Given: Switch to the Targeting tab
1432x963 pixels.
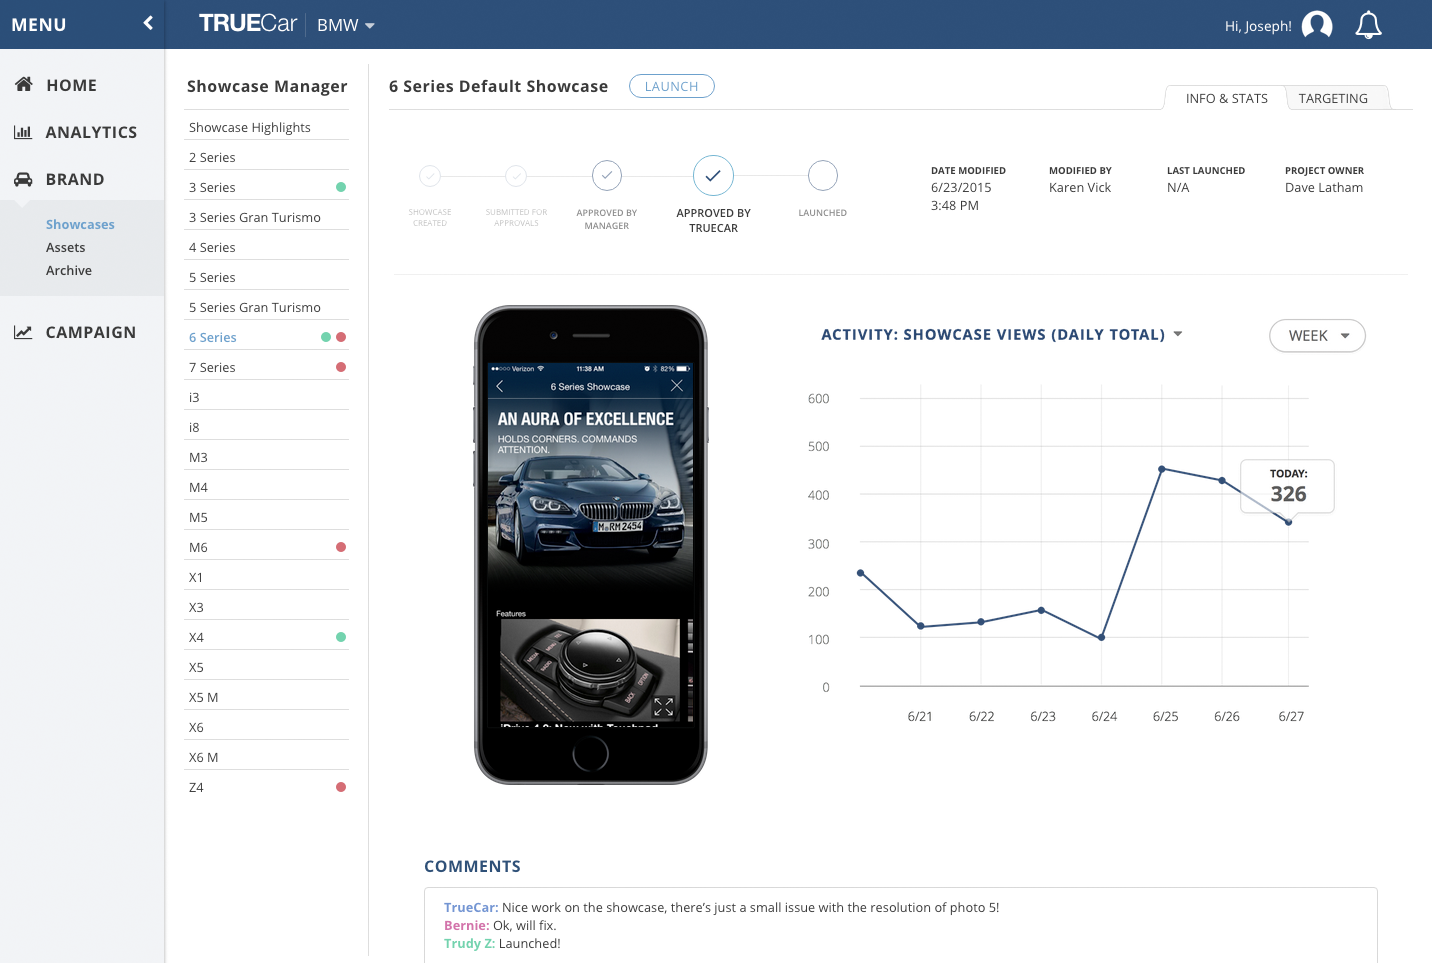Looking at the screenshot, I should click(x=1333, y=98).
